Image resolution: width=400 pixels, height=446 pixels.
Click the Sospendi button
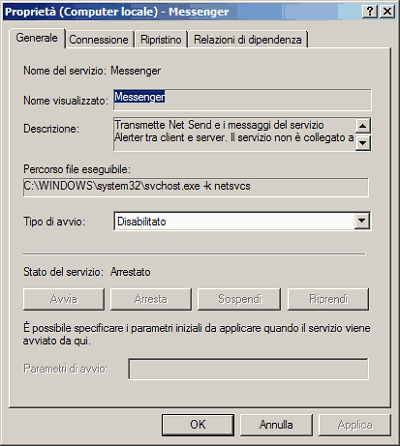coord(239,299)
